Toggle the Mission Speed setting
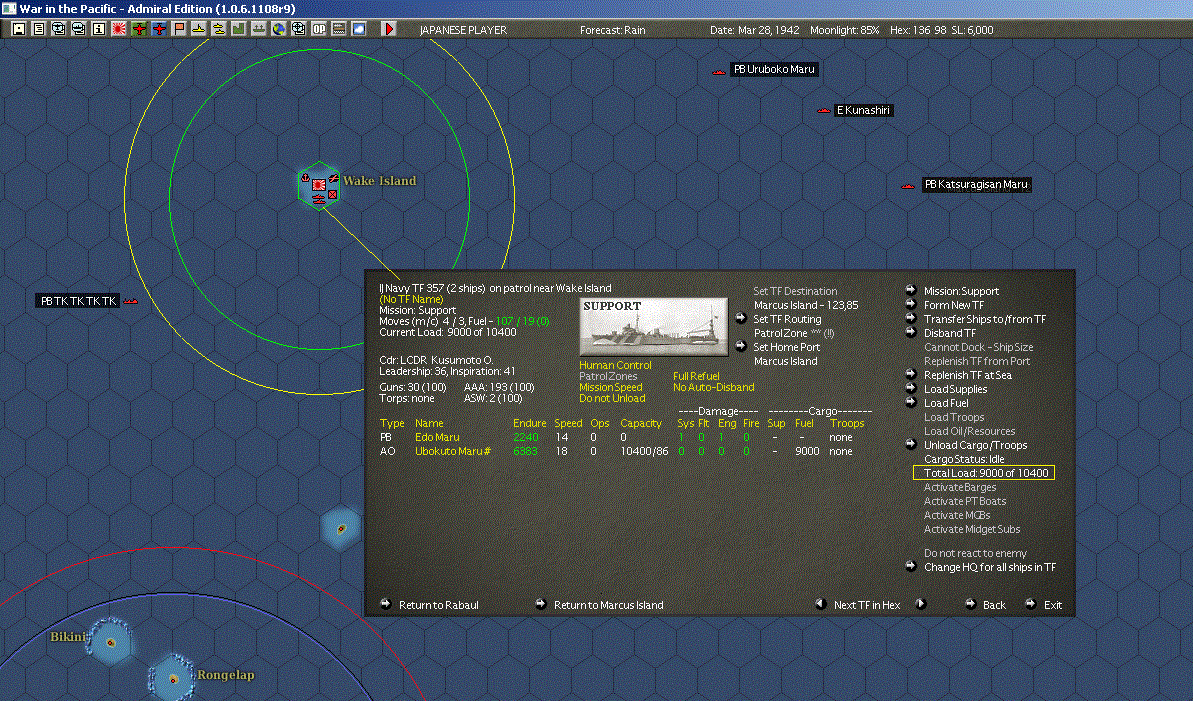The width and height of the screenshot is (1193, 701). tap(610, 387)
